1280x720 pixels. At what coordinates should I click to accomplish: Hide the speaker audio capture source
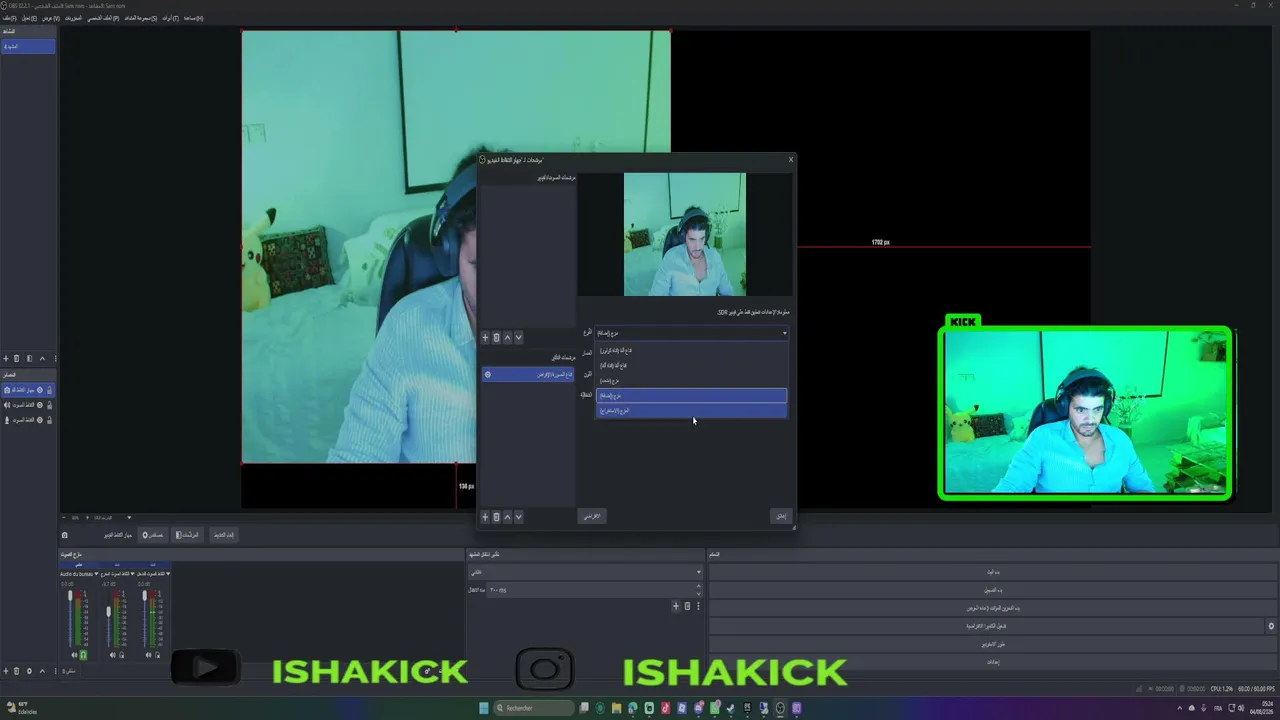[x=40, y=405]
